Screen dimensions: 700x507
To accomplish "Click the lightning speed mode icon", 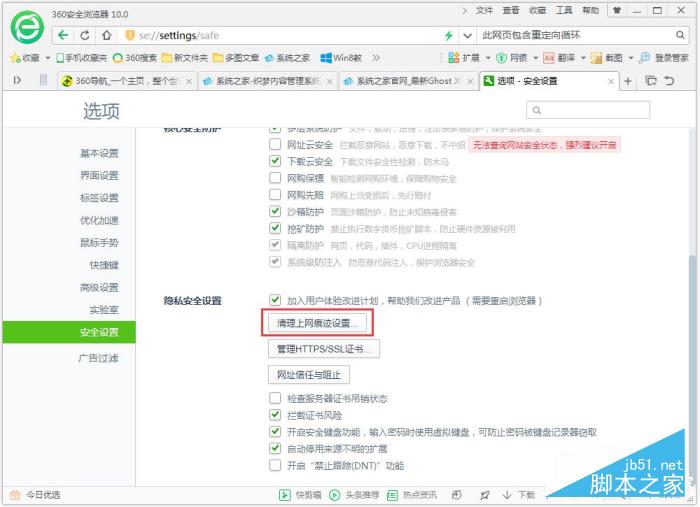I will [x=448, y=35].
